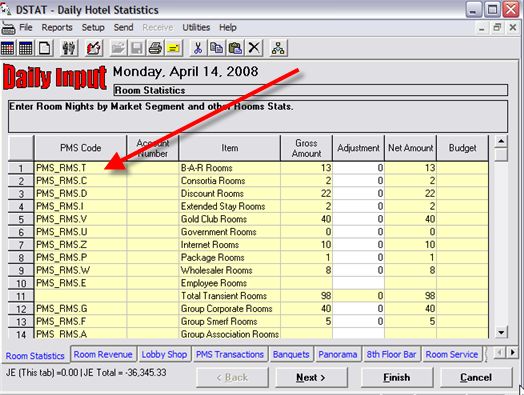Click the Budget column header

click(x=463, y=148)
